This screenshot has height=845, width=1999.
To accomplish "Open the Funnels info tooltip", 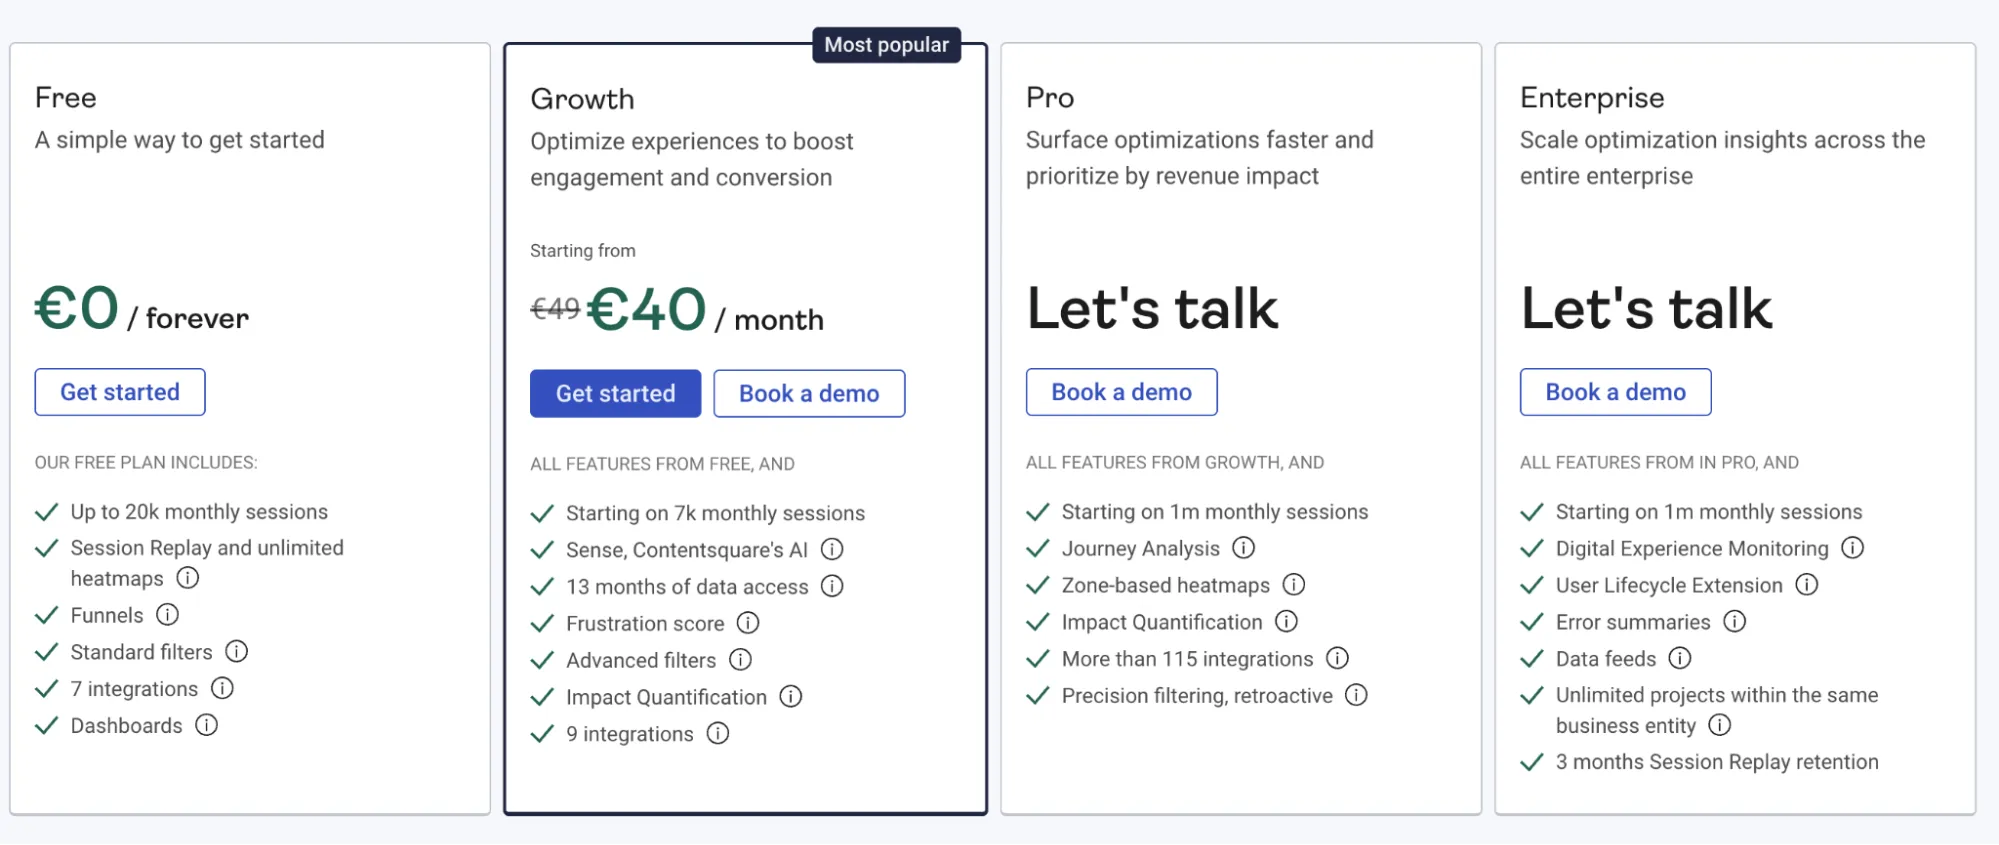I will pyautogui.click(x=168, y=615).
